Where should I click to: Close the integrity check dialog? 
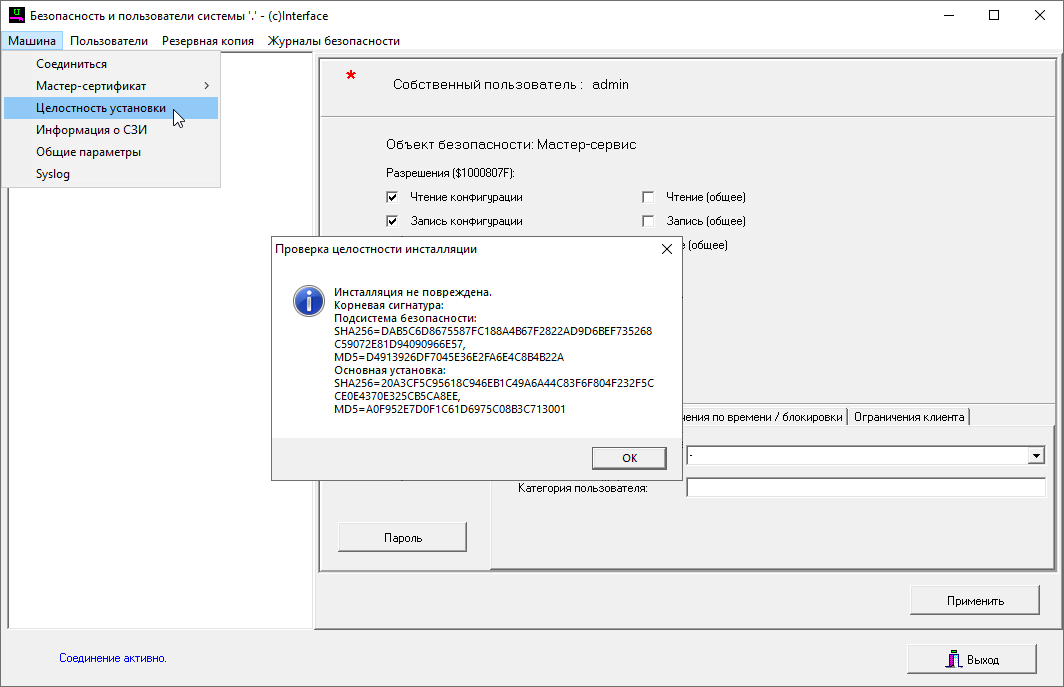click(x=667, y=249)
